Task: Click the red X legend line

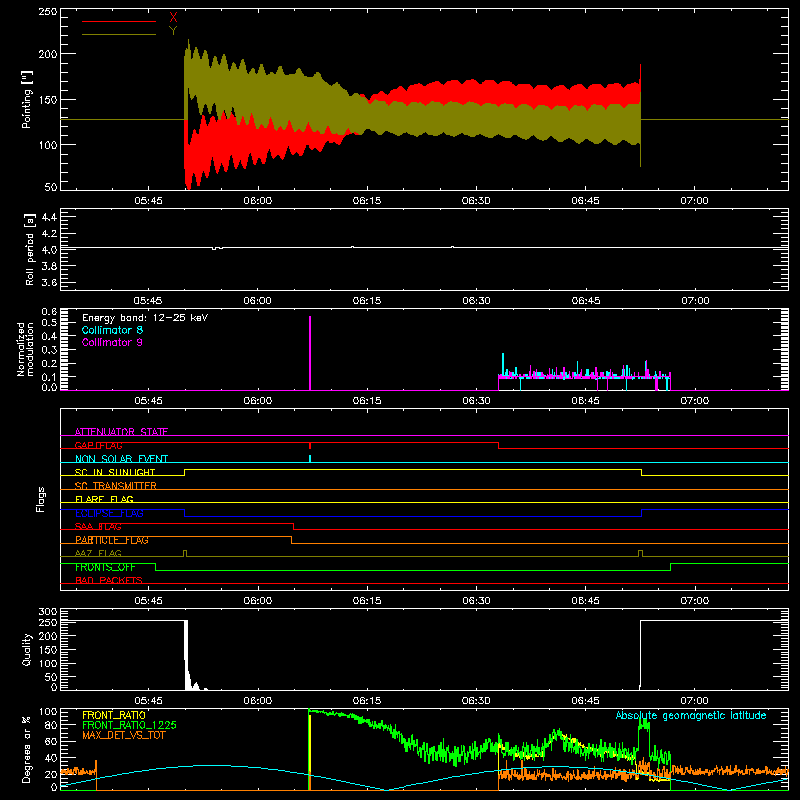Action: tap(119, 21)
